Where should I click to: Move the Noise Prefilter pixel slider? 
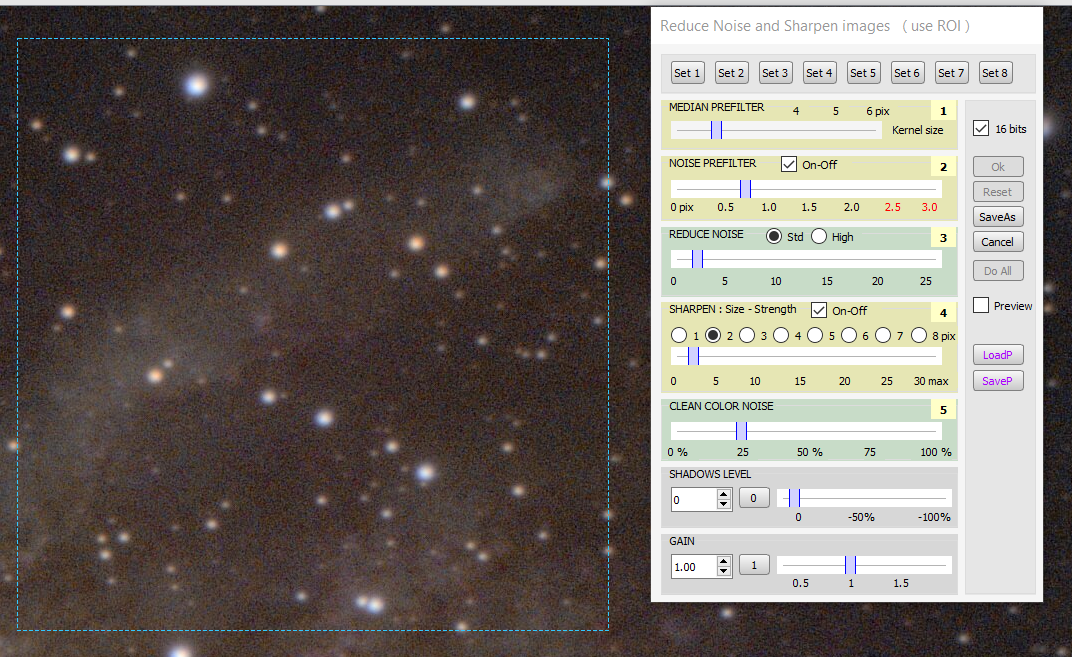click(x=806, y=189)
